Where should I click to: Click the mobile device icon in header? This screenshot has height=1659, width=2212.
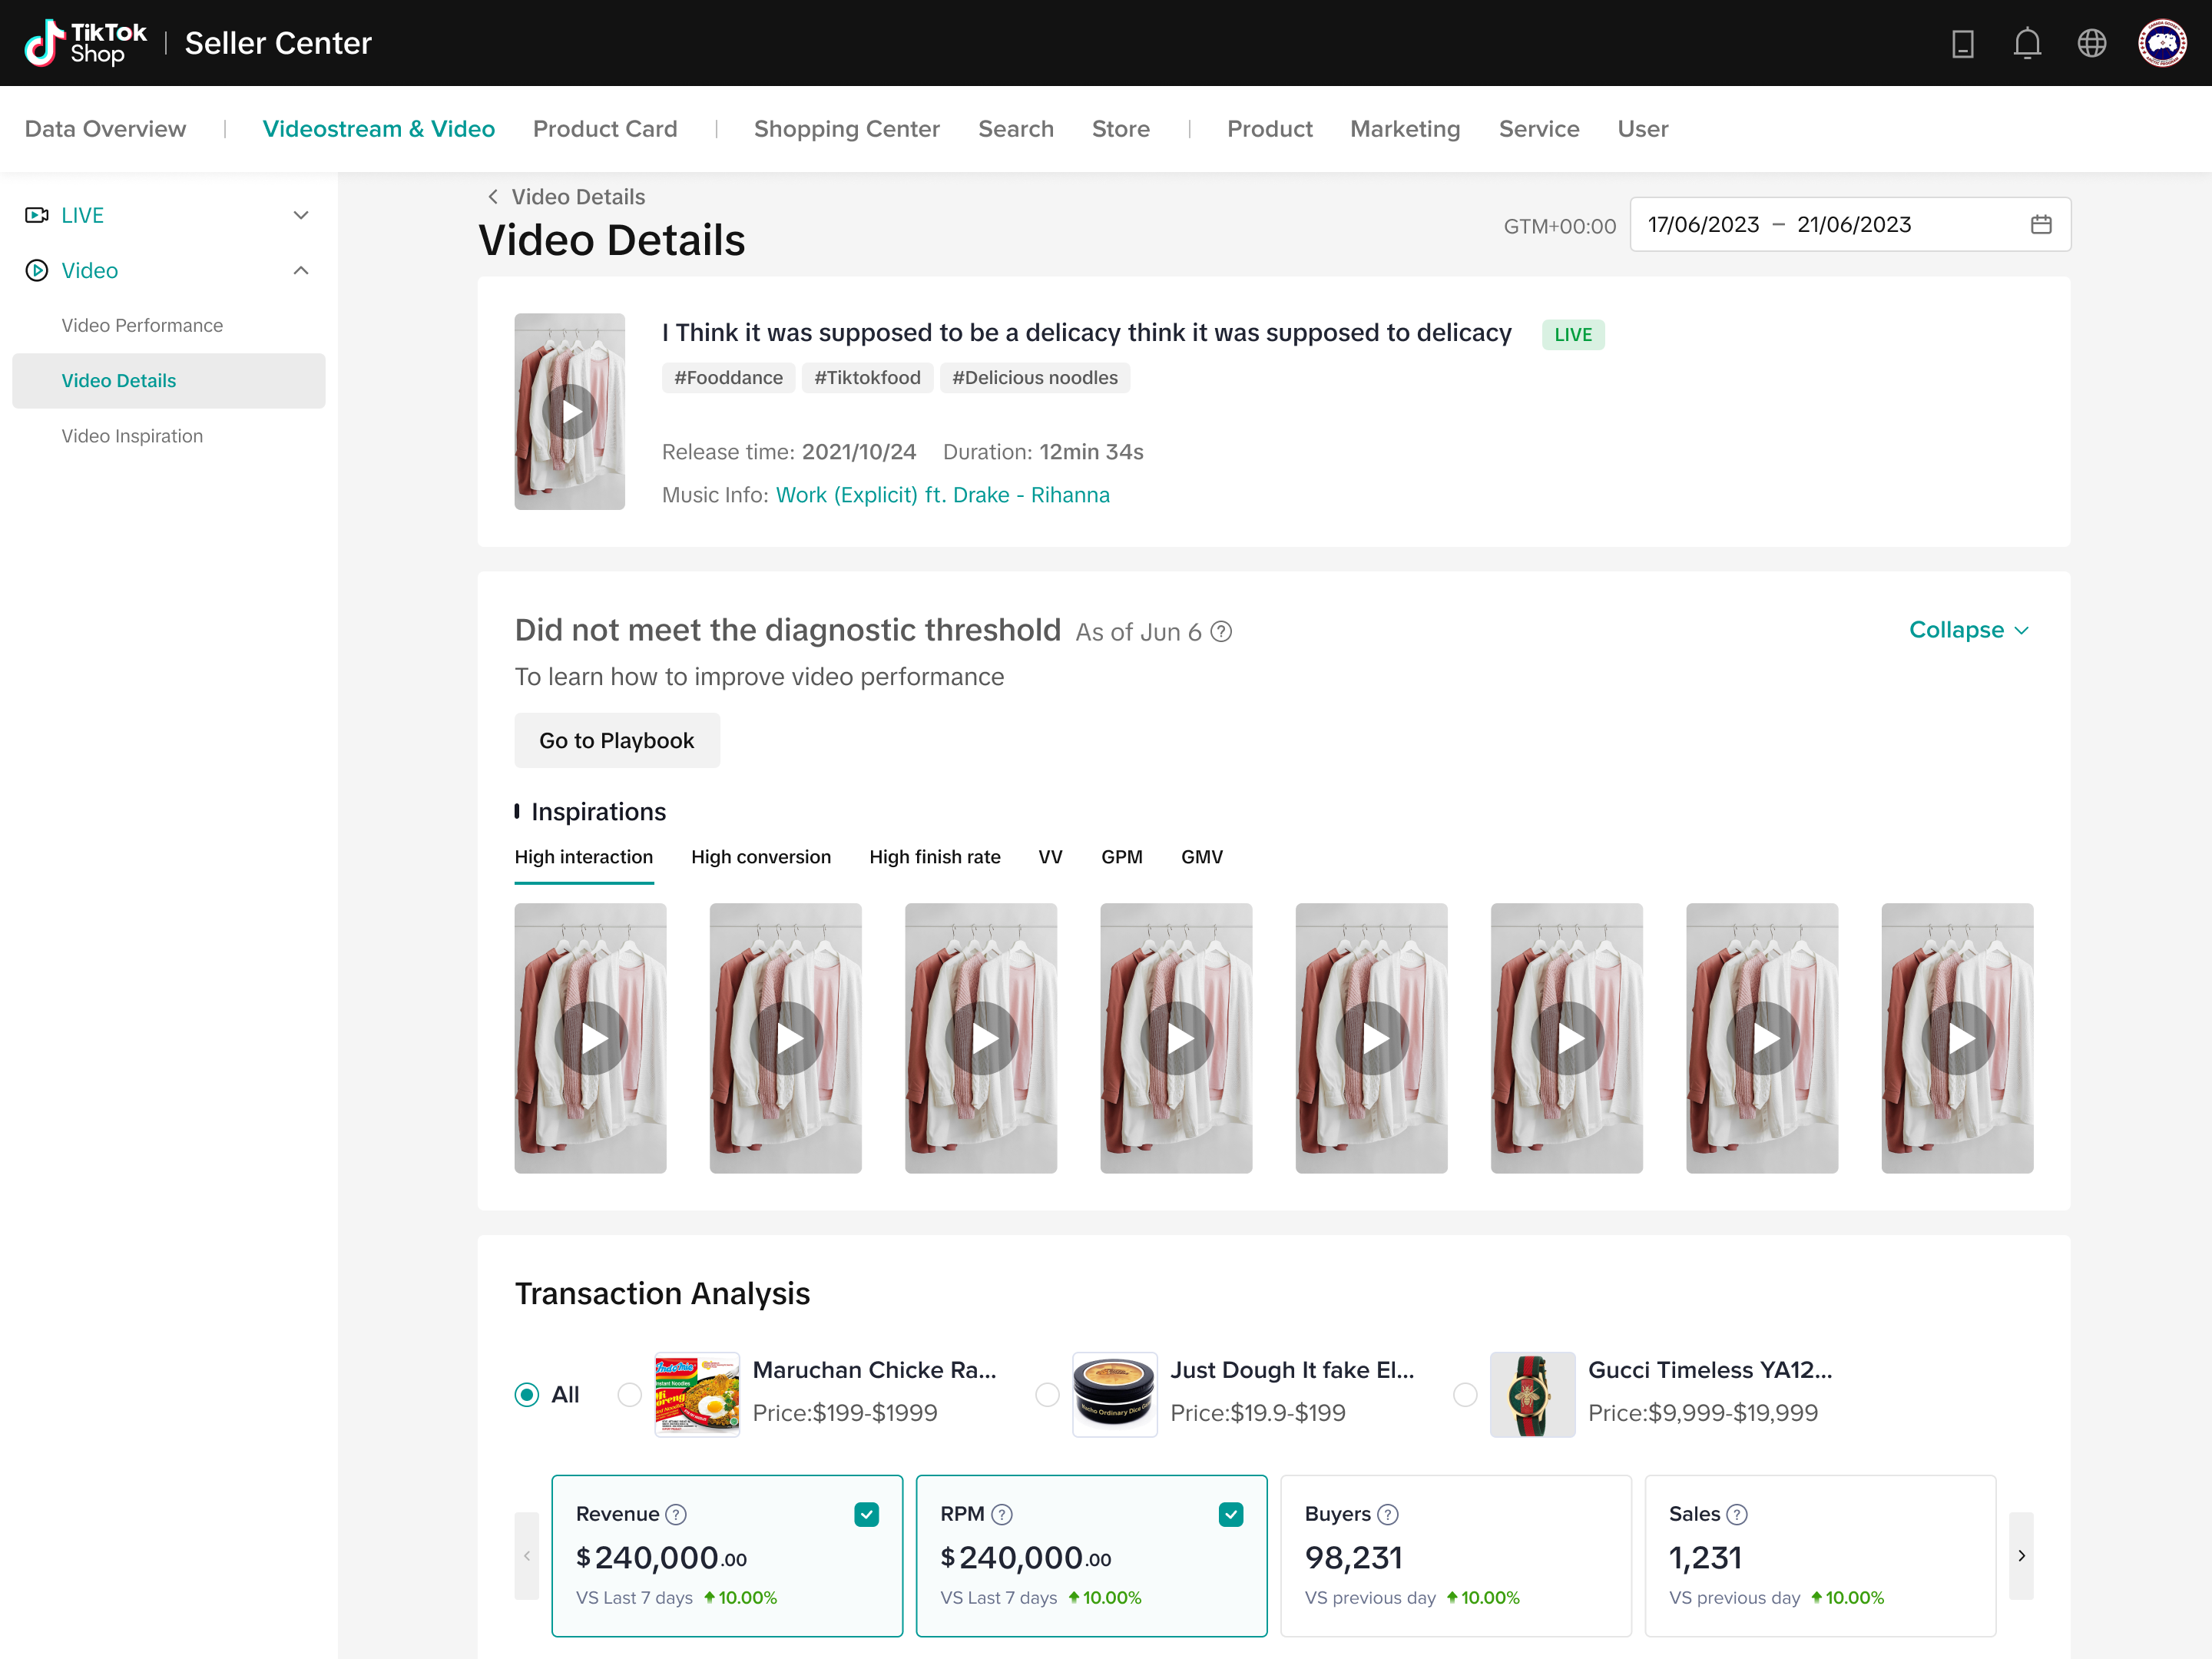point(1962,43)
